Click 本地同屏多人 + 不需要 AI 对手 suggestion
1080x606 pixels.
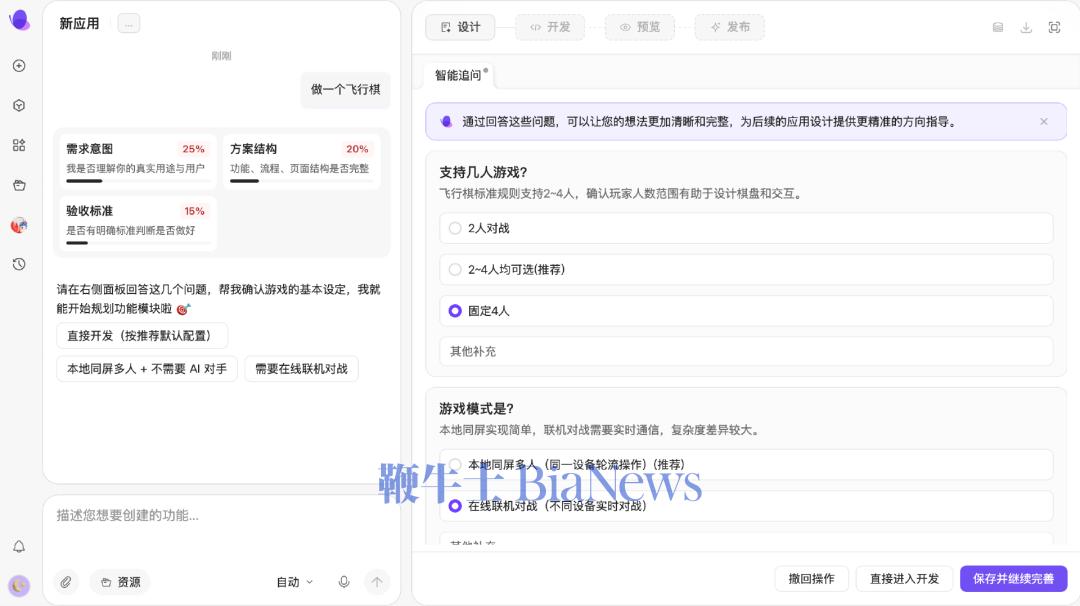[x=147, y=369]
